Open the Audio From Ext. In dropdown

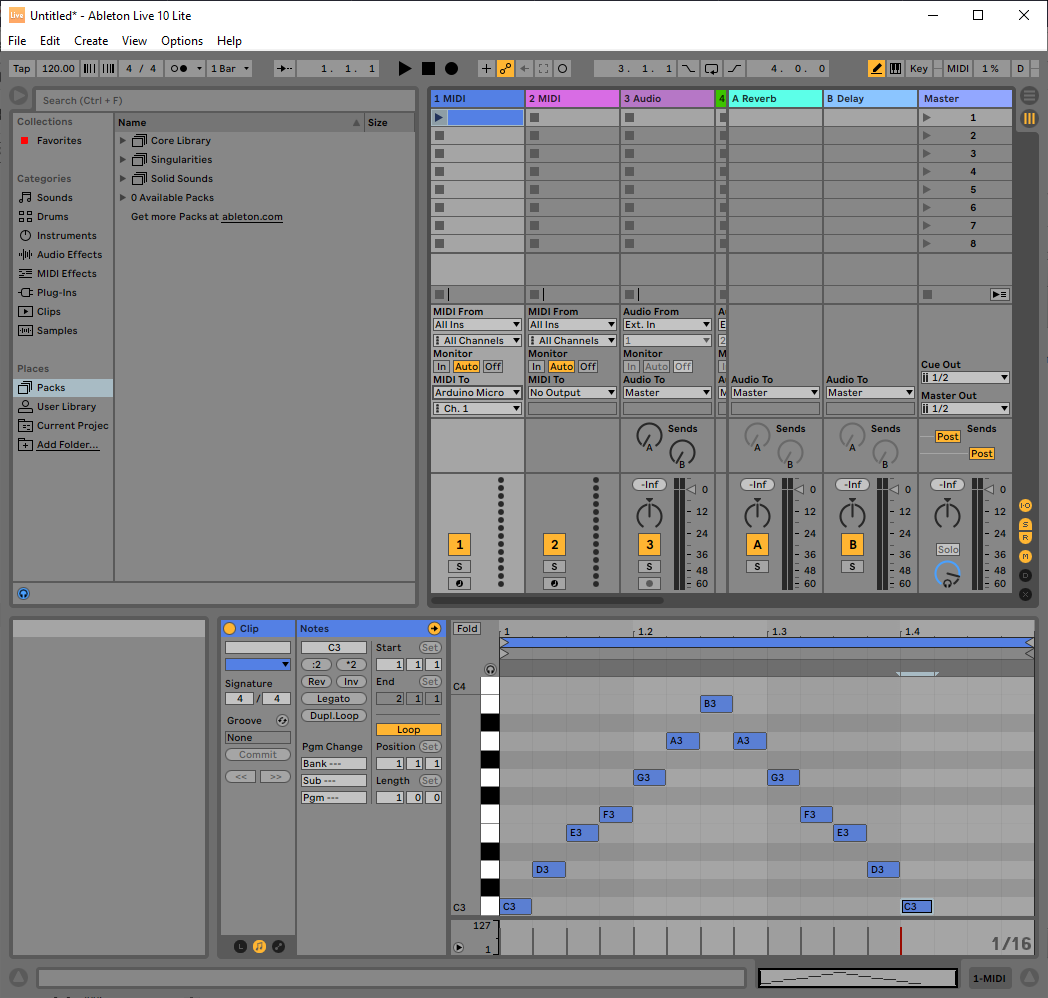tap(667, 325)
